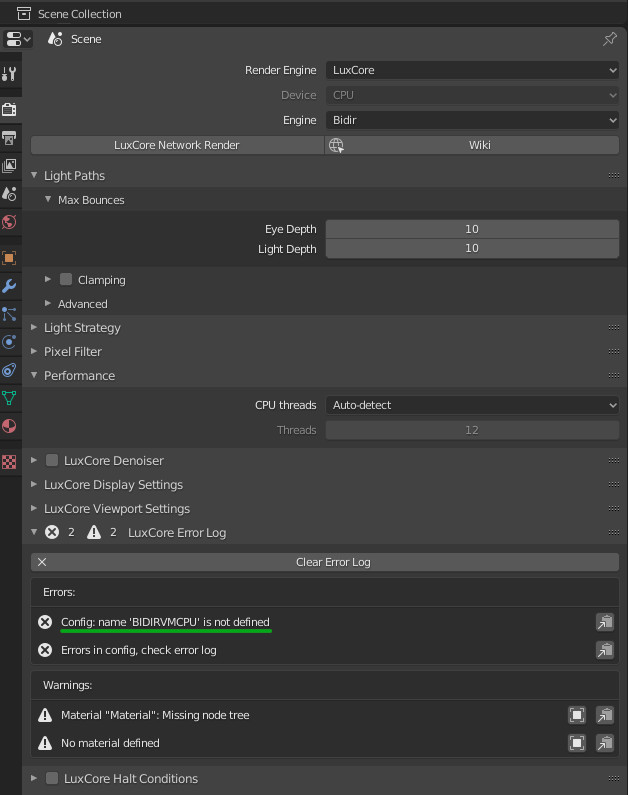Click the LuxCore Network Render button
The width and height of the screenshot is (628, 795).
click(177, 145)
